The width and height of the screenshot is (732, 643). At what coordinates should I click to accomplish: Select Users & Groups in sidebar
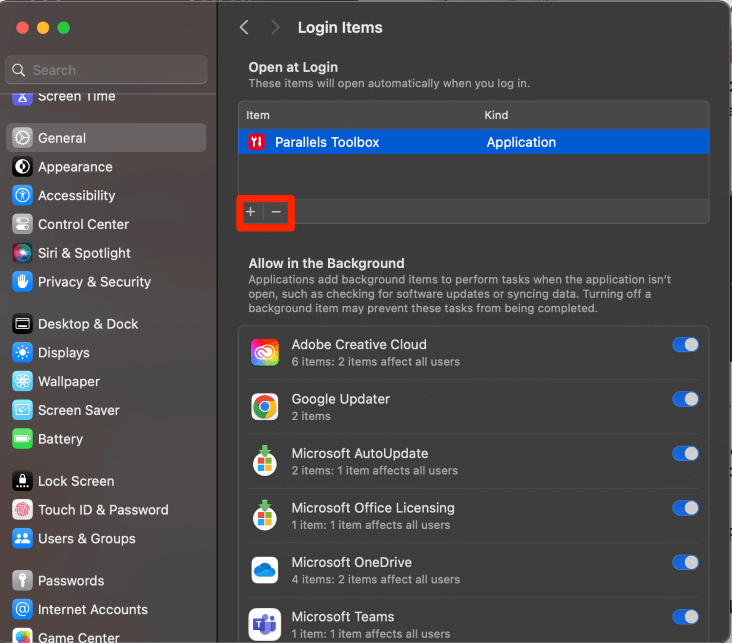(x=86, y=539)
